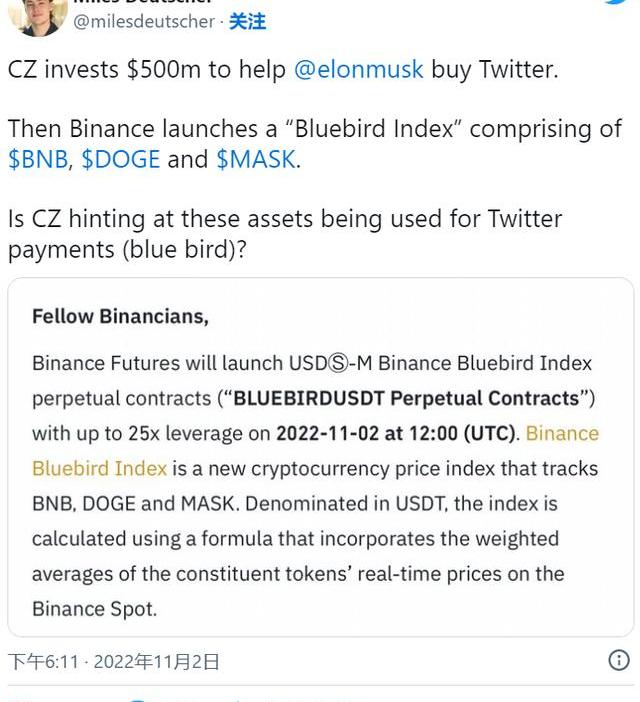Click the $BNB cashtag
Screen dimensions: 640x702
point(38,160)
